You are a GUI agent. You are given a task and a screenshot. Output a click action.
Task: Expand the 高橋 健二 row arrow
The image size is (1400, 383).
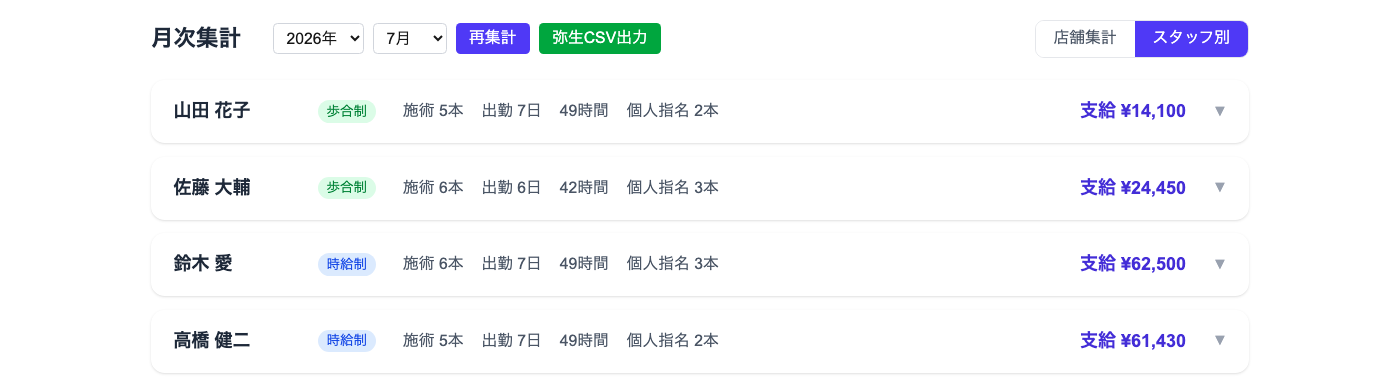pyautogui.click(x=1219, y=340)
